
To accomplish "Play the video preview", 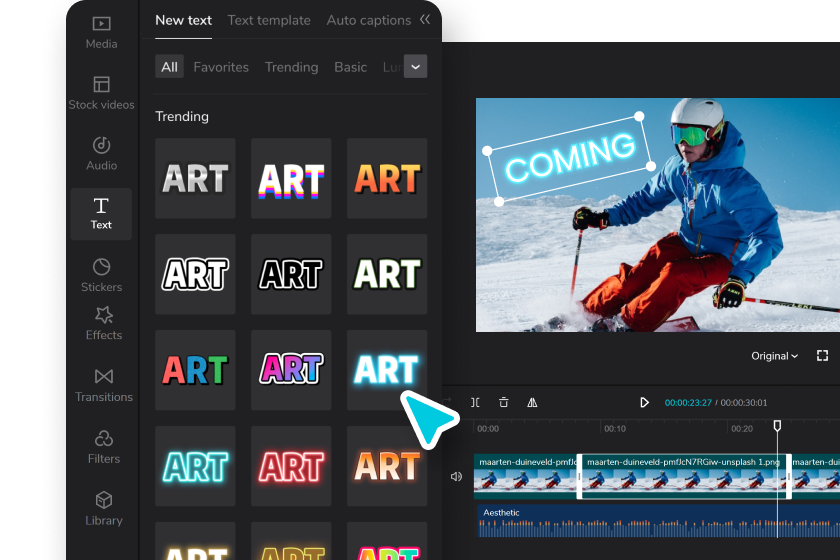I will tap(644, 402).
